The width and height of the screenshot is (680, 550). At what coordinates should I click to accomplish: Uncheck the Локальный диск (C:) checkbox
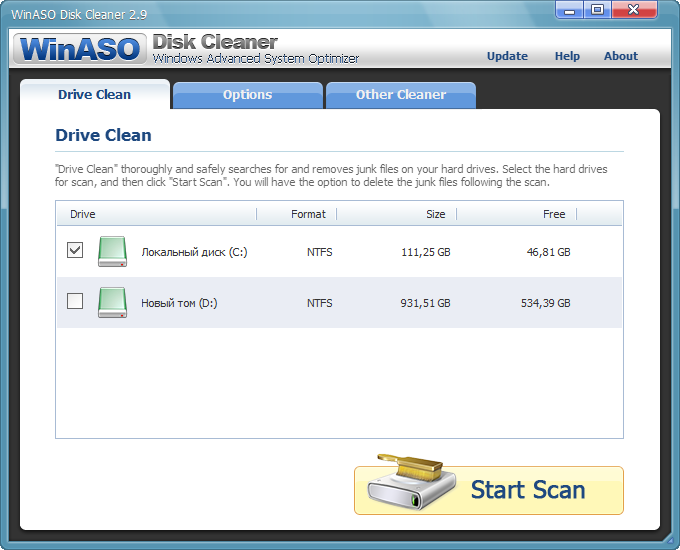(75, 250)
